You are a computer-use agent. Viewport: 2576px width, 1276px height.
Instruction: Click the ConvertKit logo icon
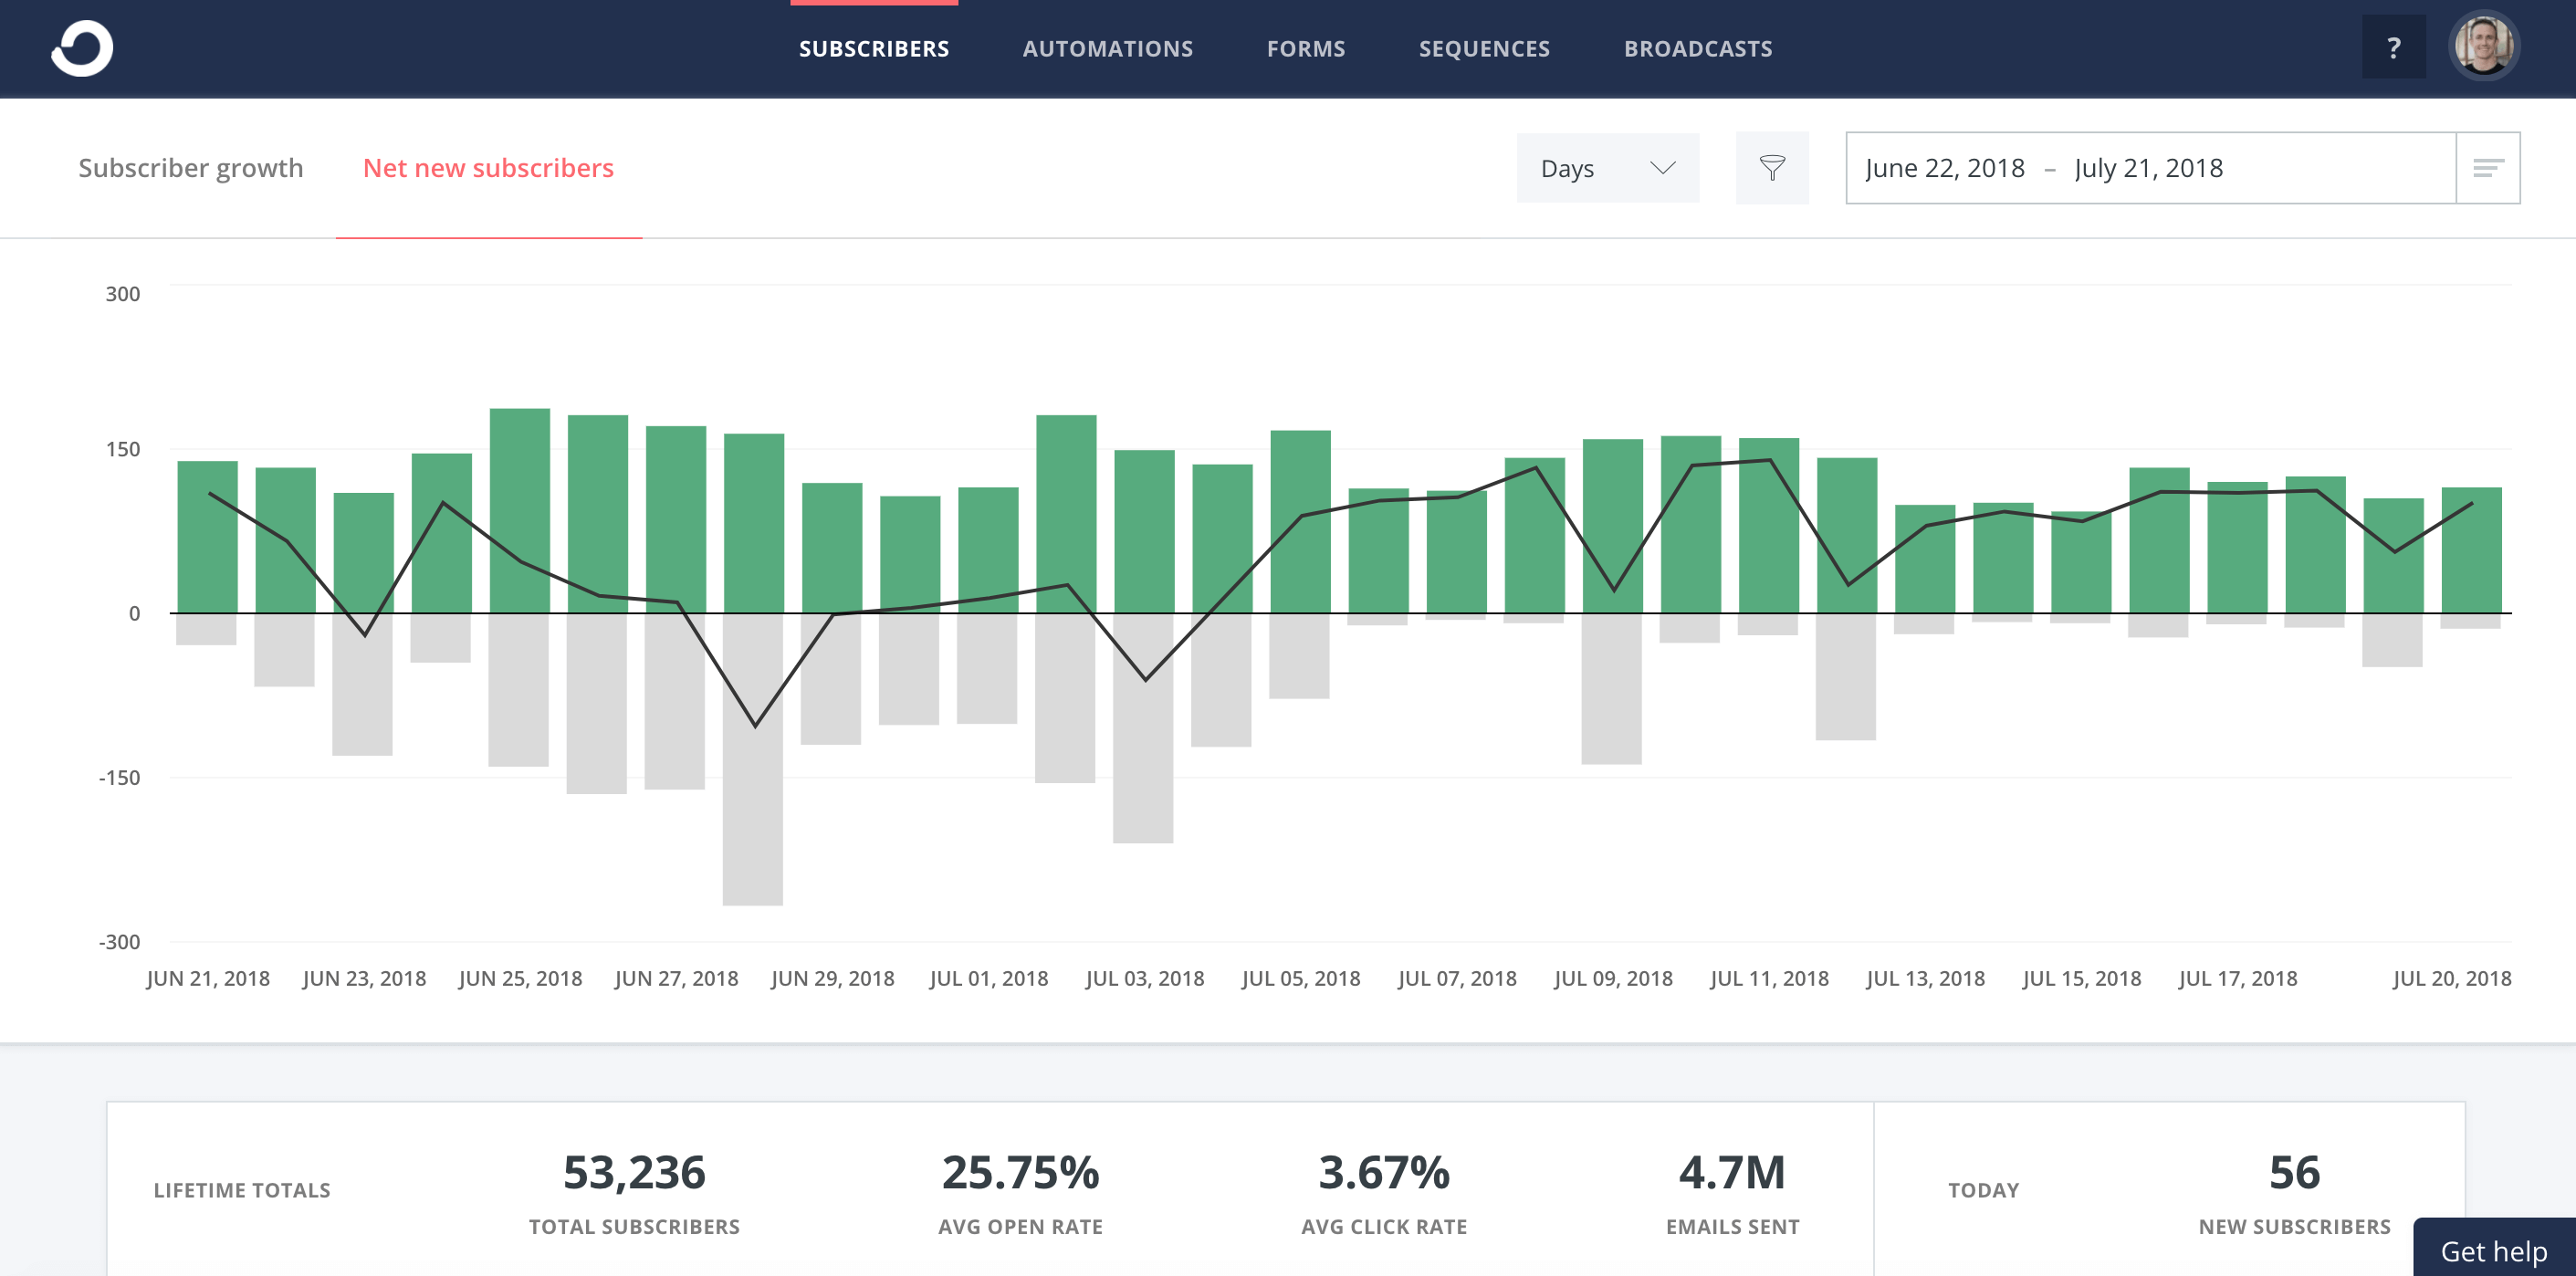82,47
